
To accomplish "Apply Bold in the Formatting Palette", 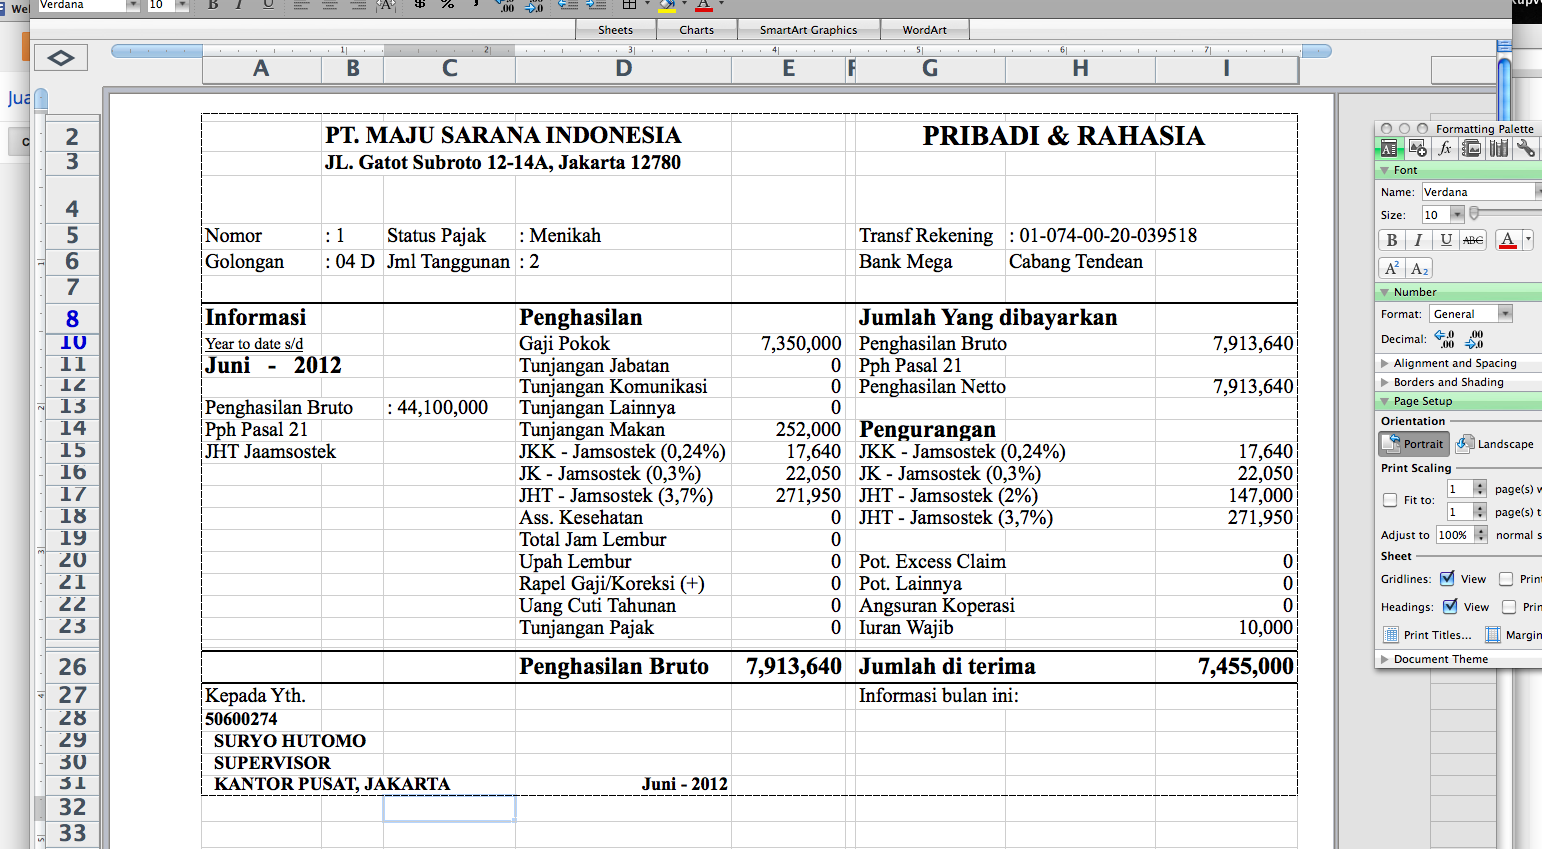I will tap(1391, 240).
